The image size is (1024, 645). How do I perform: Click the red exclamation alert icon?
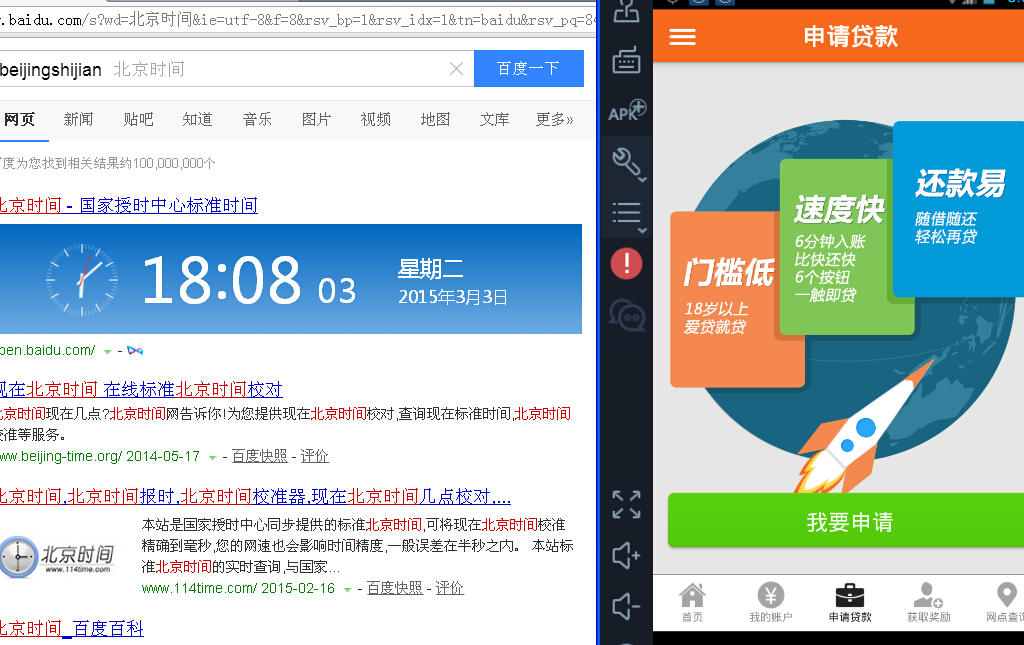626,264
